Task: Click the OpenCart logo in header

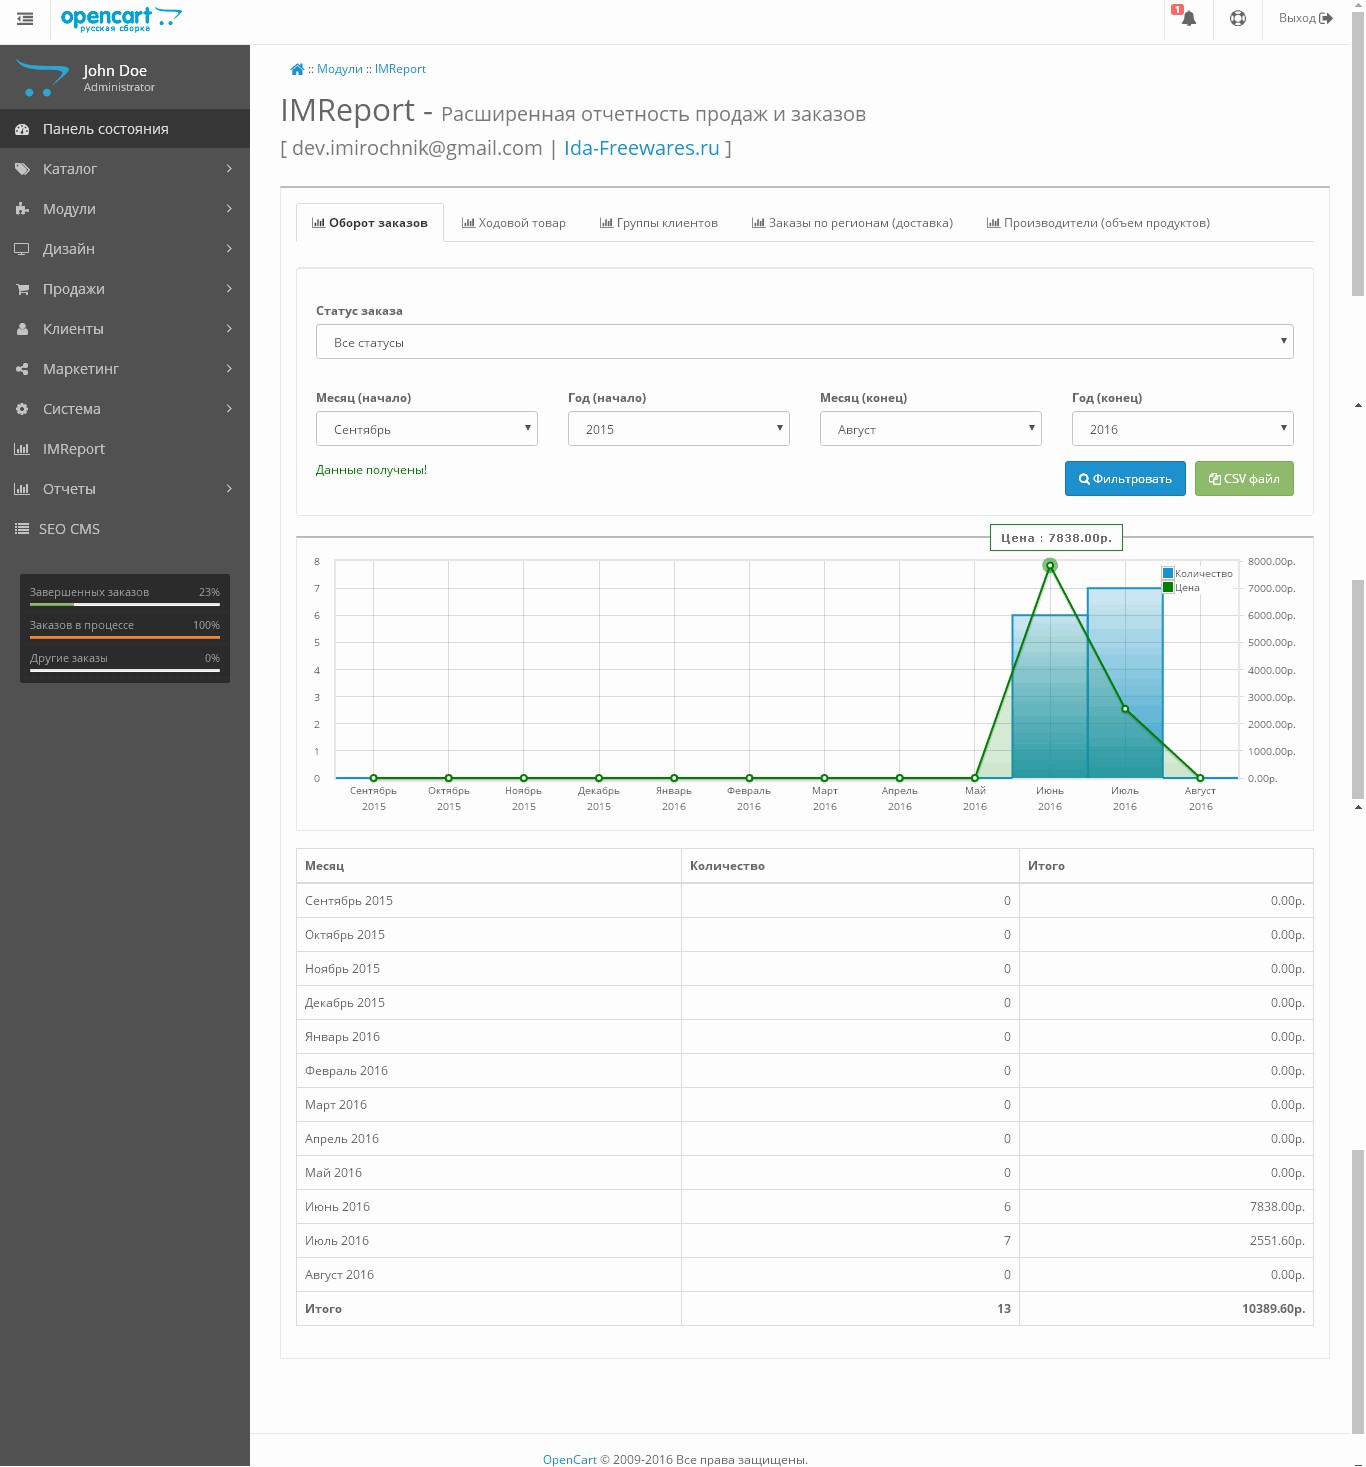Action: [121, 19]
